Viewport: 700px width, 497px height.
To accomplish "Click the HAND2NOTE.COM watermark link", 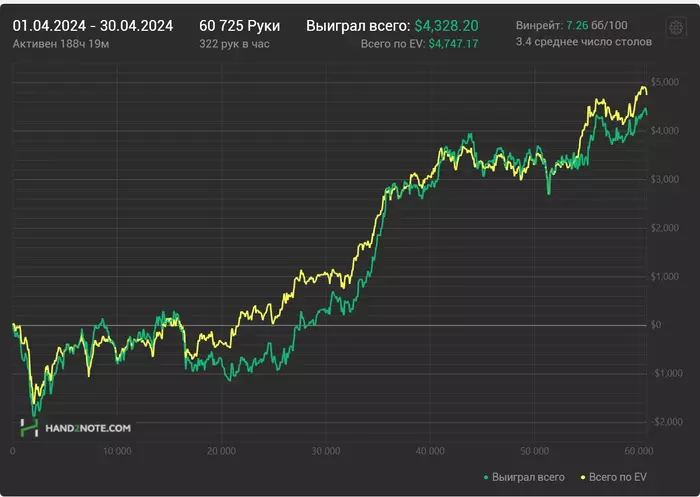I will click(88, 428).
